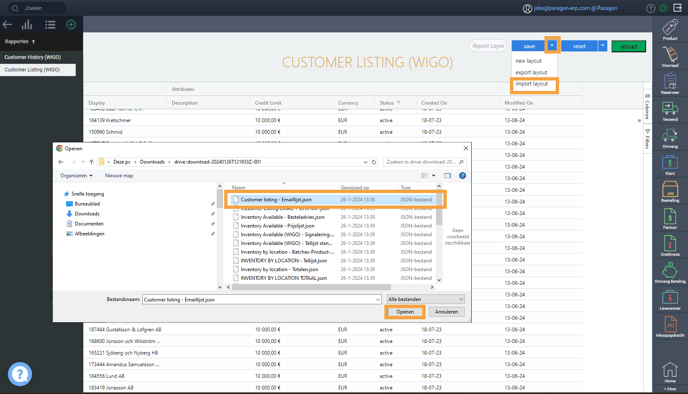
Task: Click the green add plus icon
Action: click(x=71, y=25)
